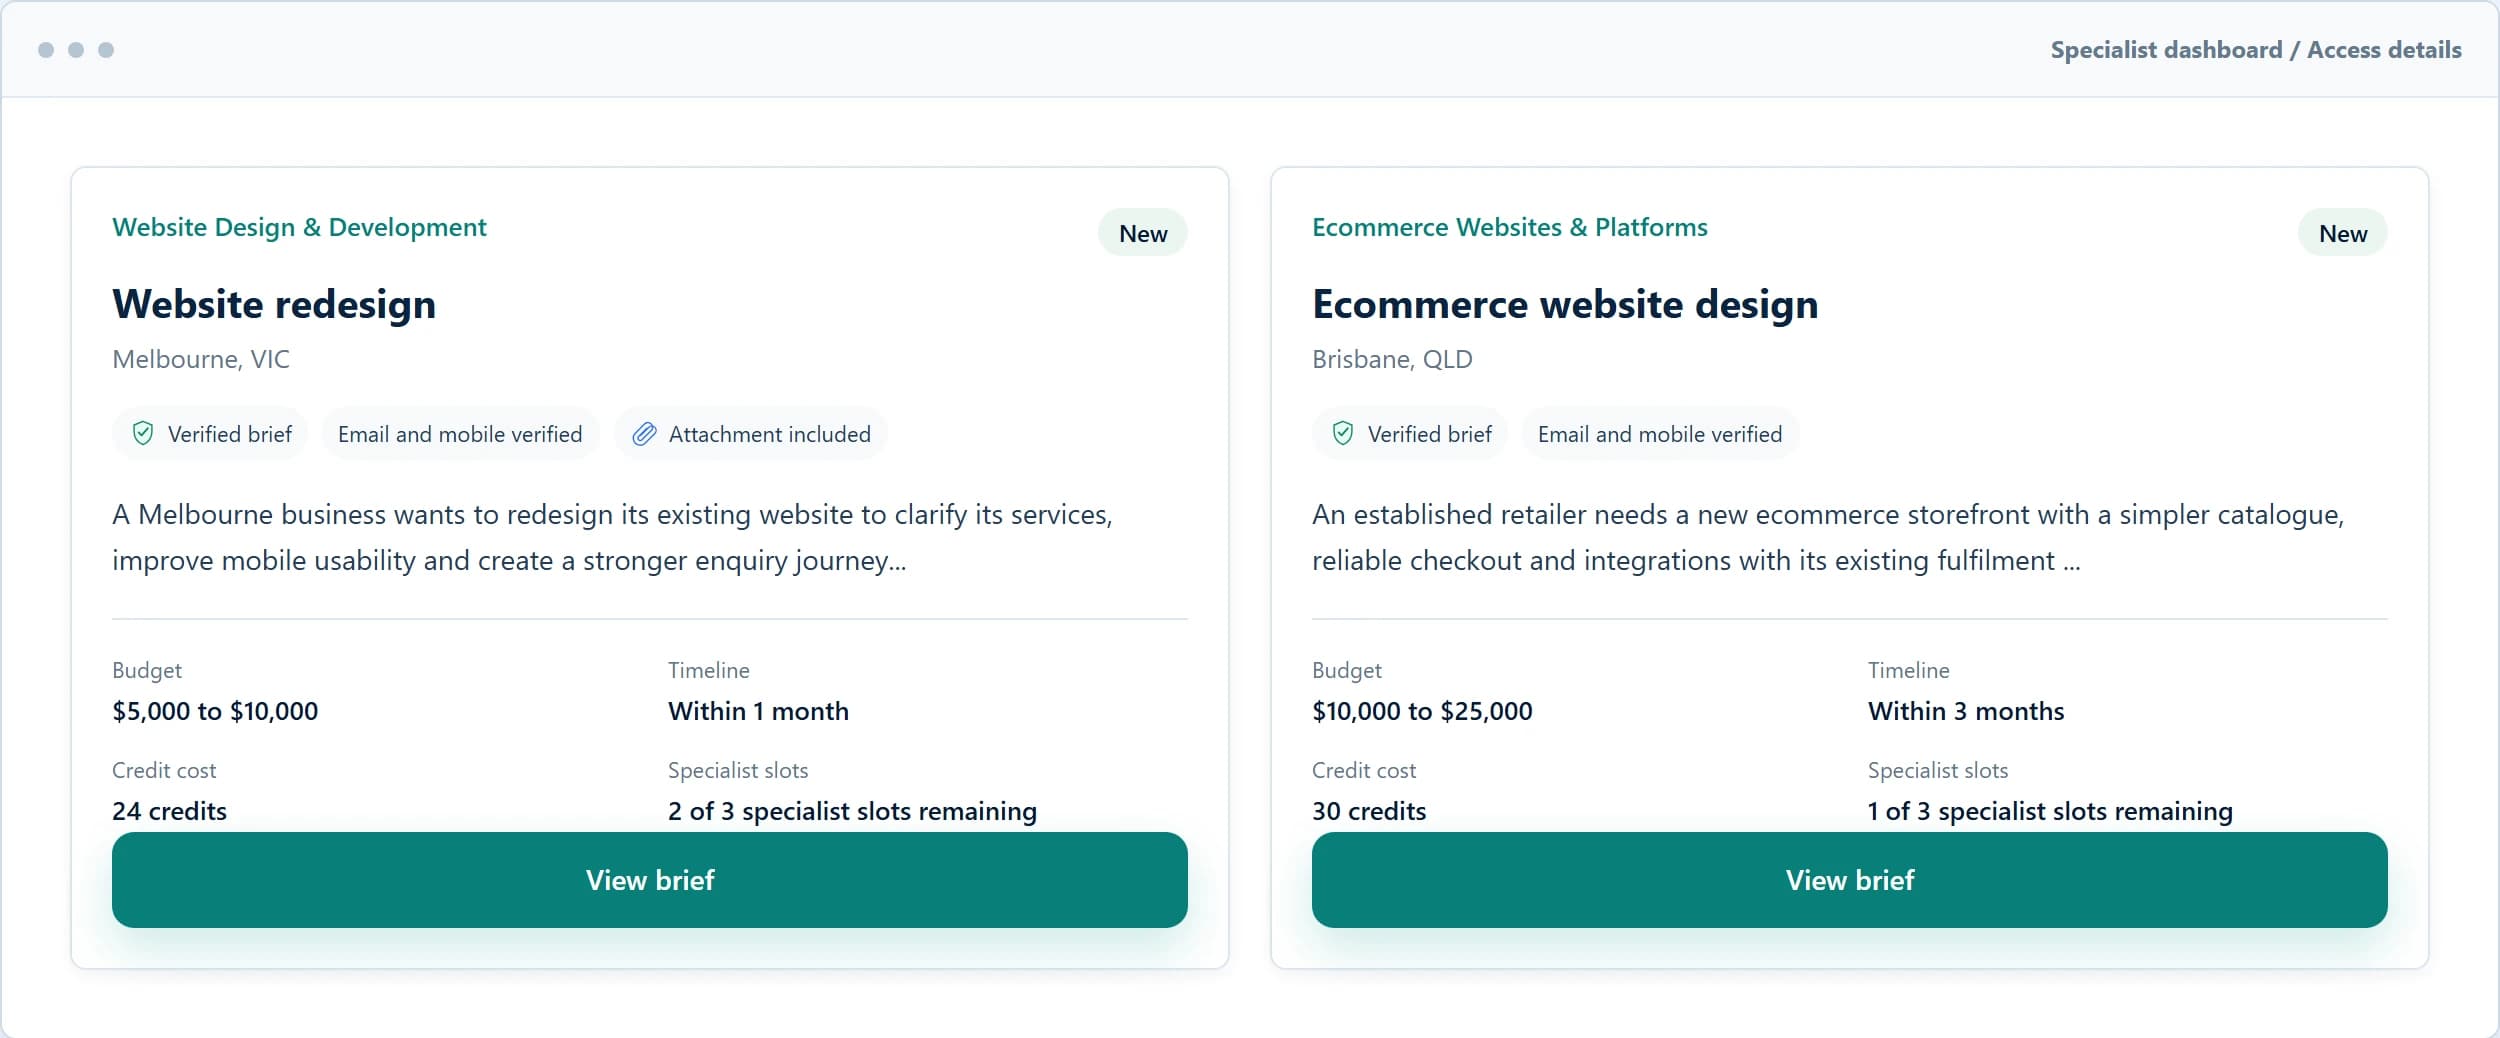
Task: Click the New badge on Website redesign card
Action: pos(1143,233)
